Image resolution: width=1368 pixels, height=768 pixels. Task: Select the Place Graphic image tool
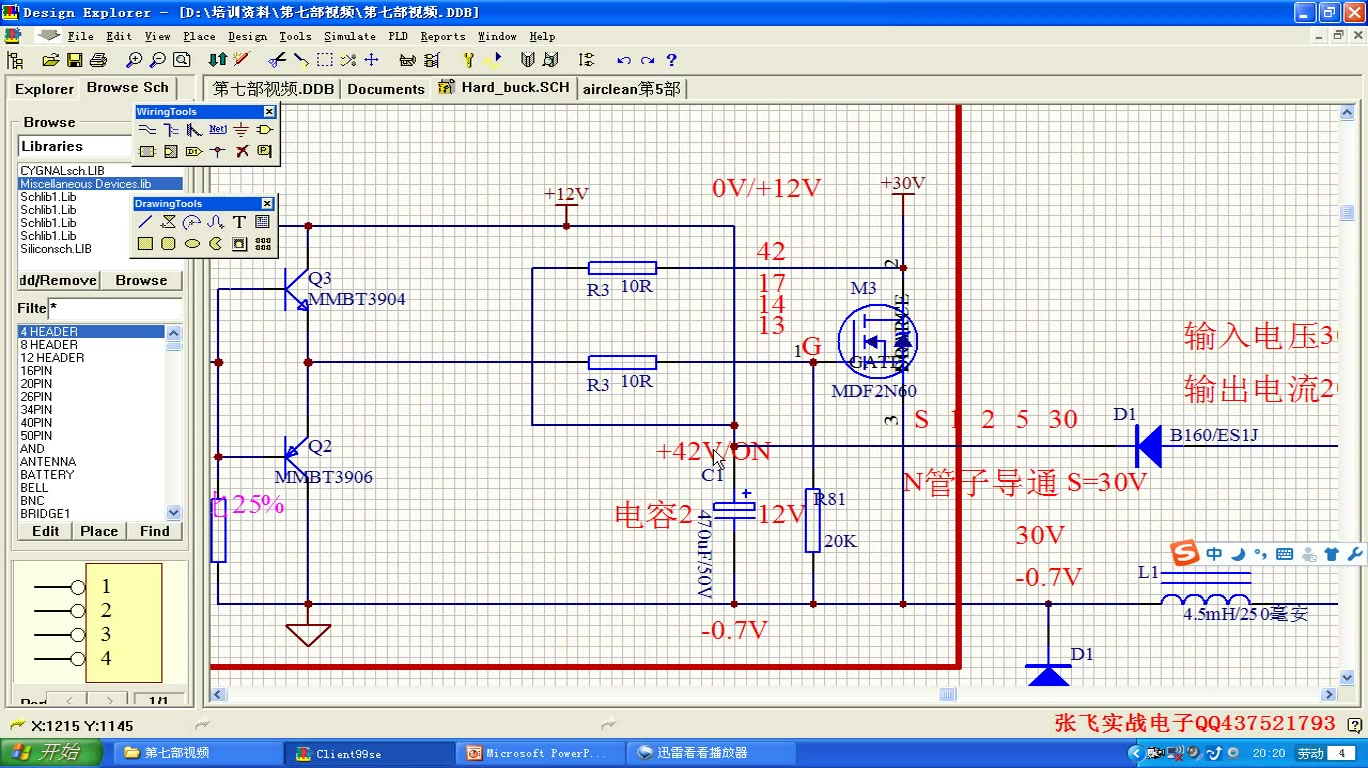click(239, 243)
